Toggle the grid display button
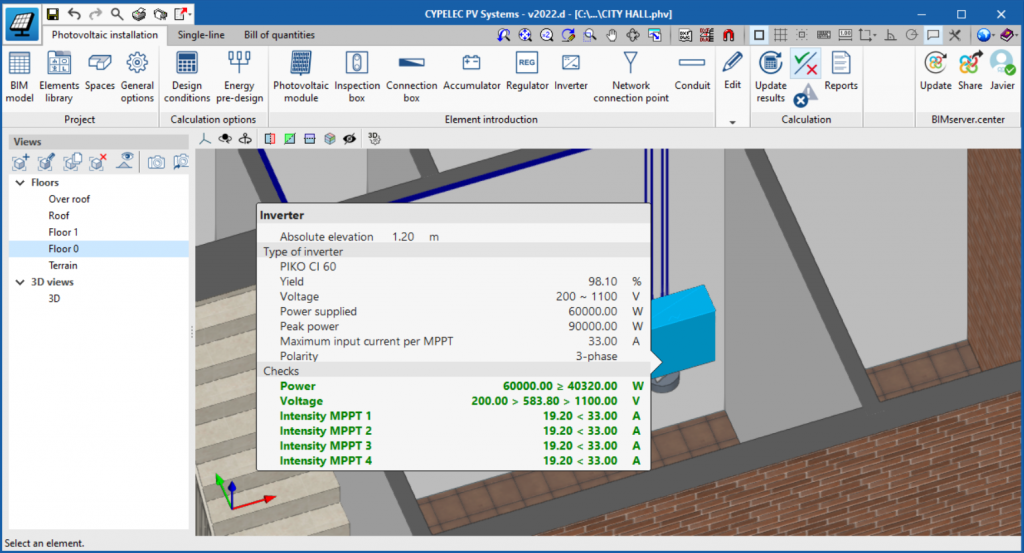1024x553 pixels. tap(780, 35)
